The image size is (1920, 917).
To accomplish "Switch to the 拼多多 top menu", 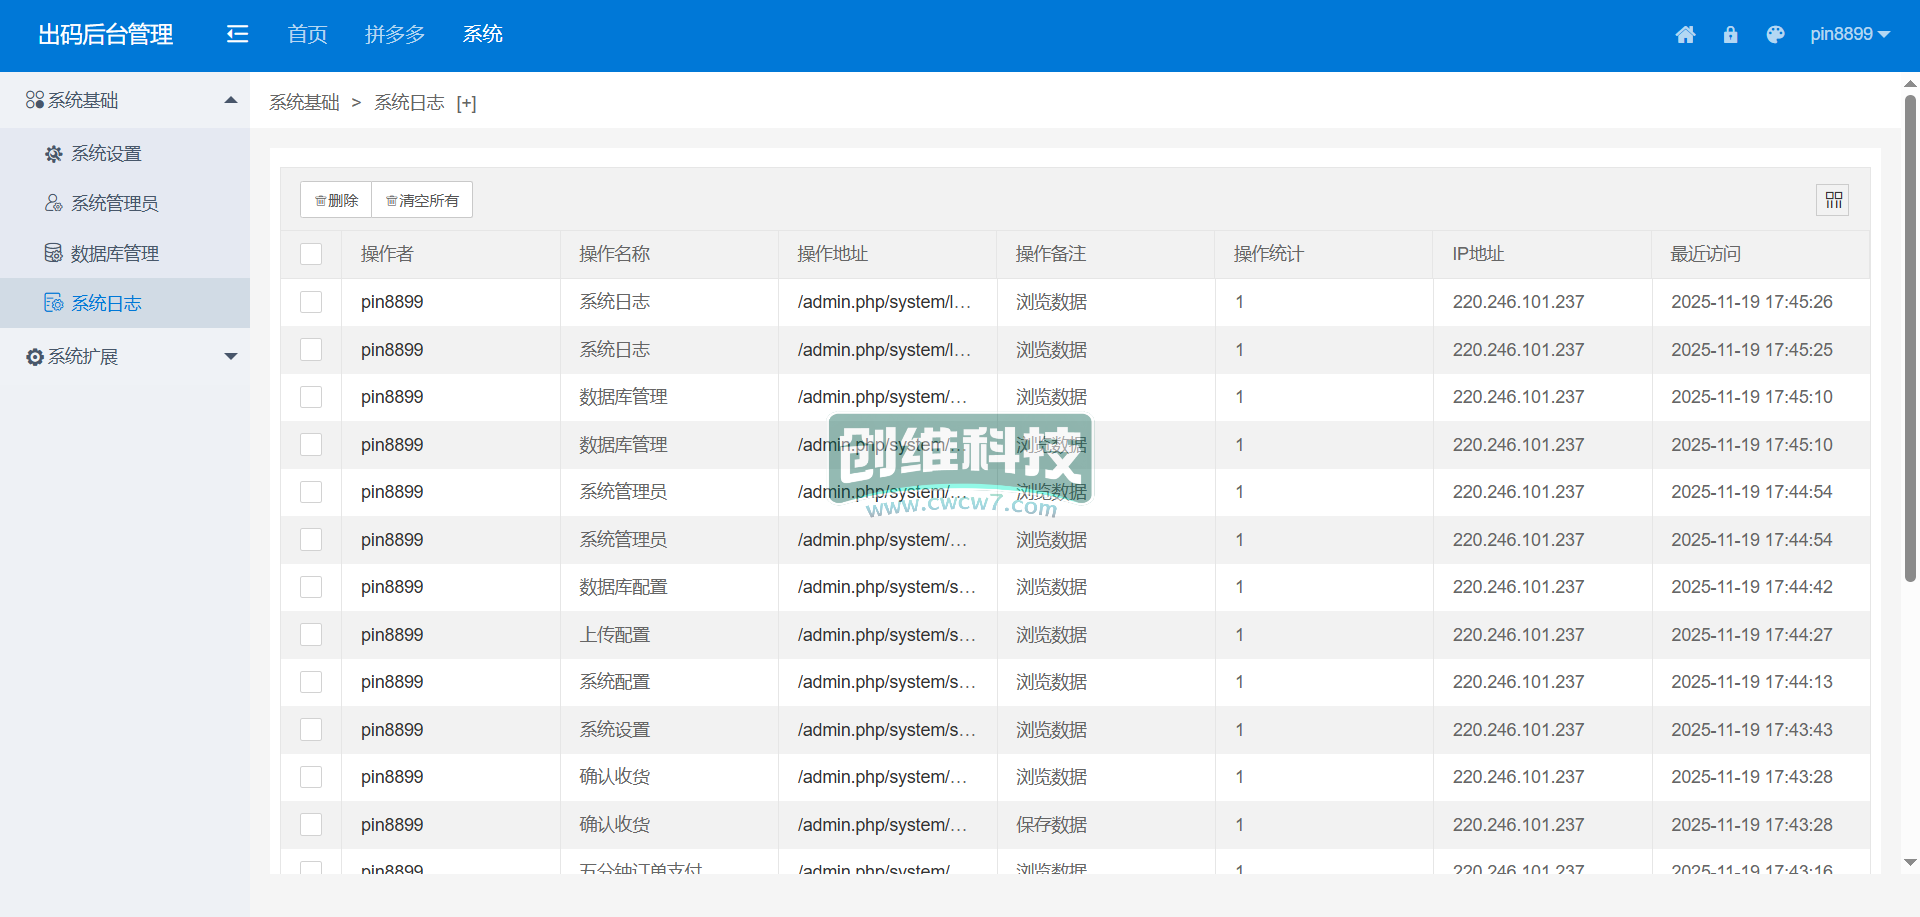I will point(395,35).
